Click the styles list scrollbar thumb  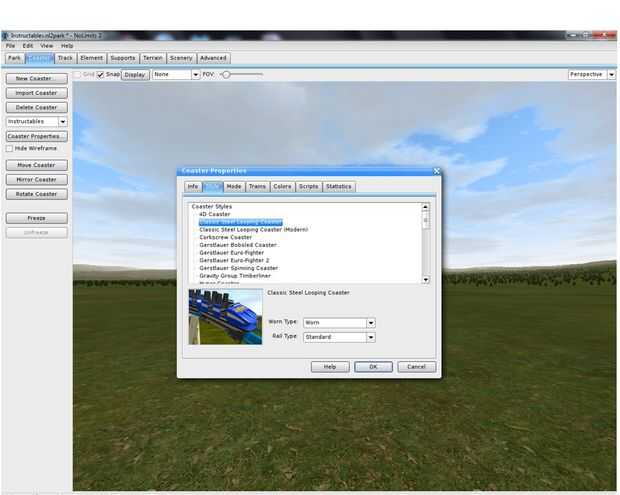click(x=425, y=220)
